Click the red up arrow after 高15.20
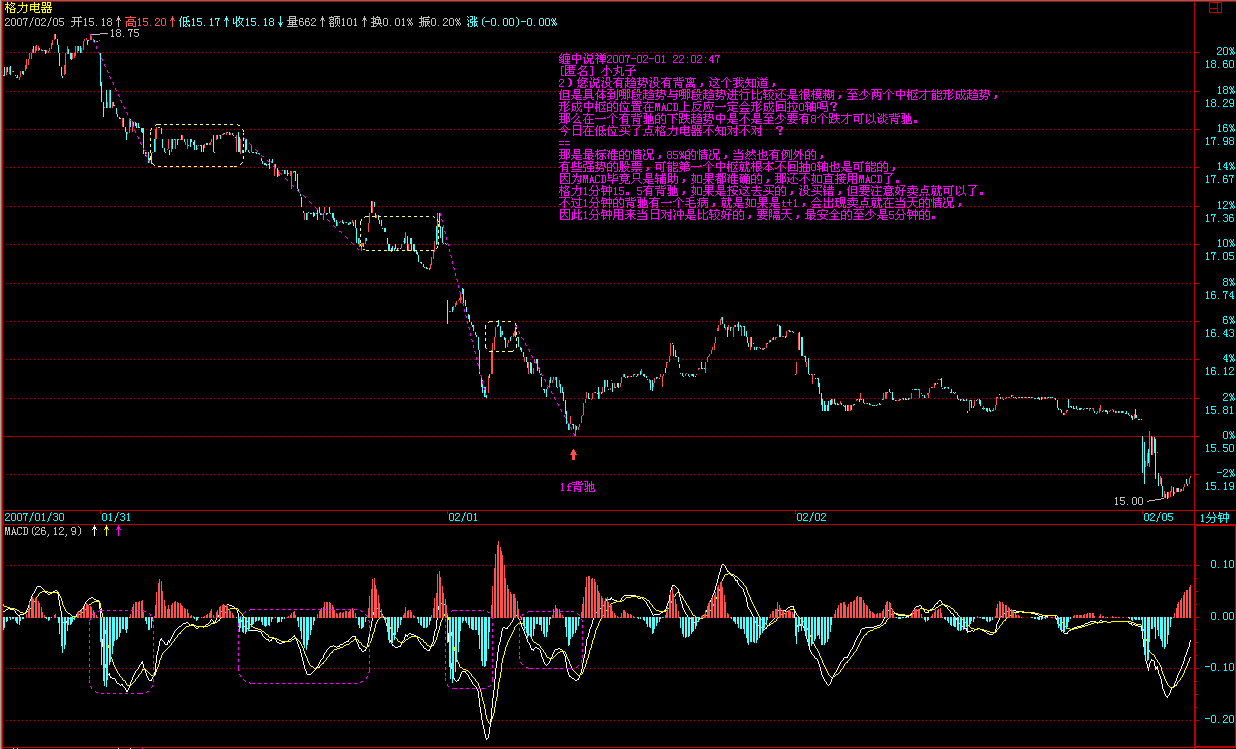Viewport: 1236px width, 749px height. pyautogui.click(x=171, y=21)
